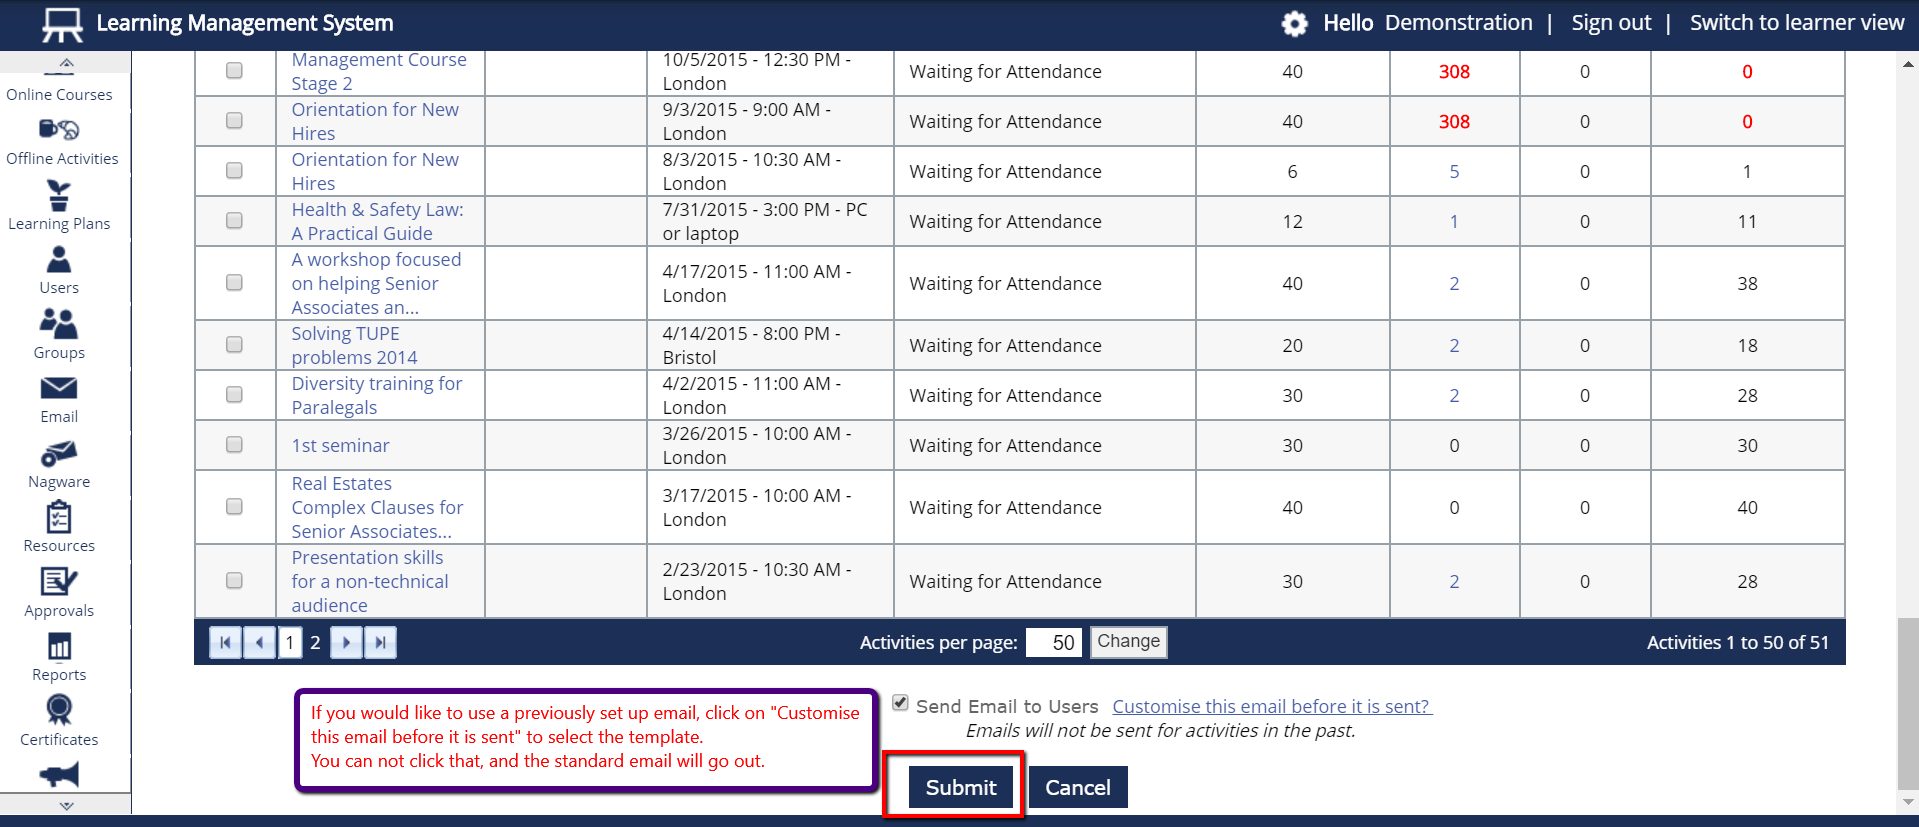
Task: Open the Nagware sidebar icon
Action: (x=59, y=454)
